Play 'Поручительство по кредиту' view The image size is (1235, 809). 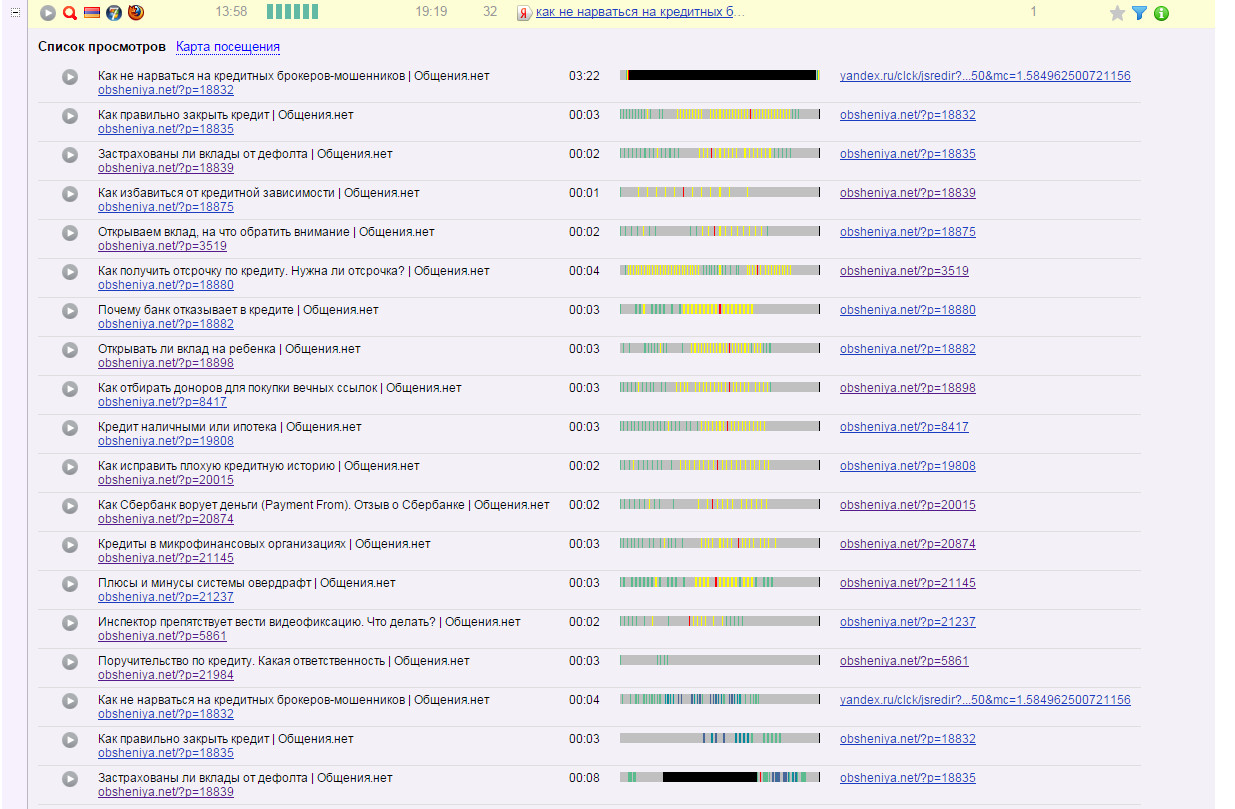[70, 661]
